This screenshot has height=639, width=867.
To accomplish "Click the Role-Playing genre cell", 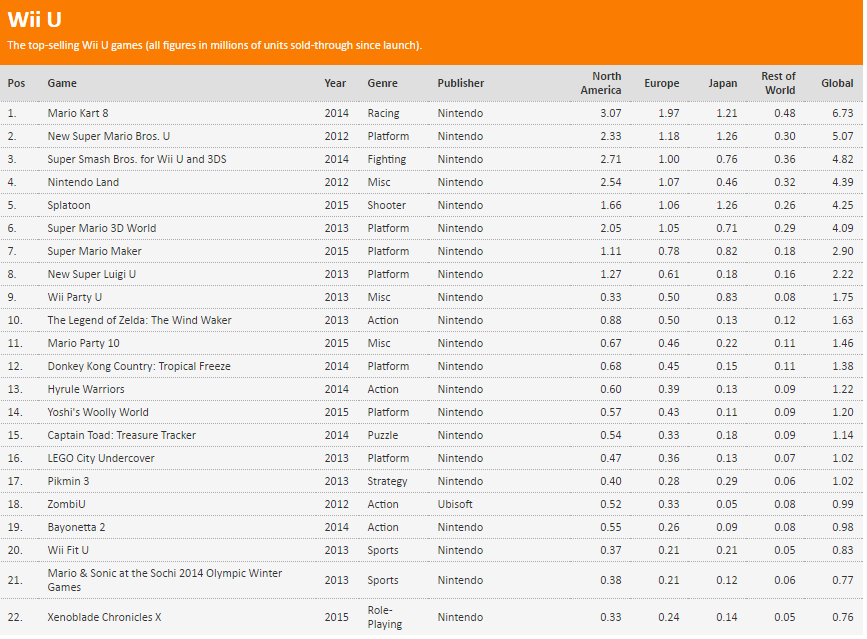I will (x=385, y=617).
